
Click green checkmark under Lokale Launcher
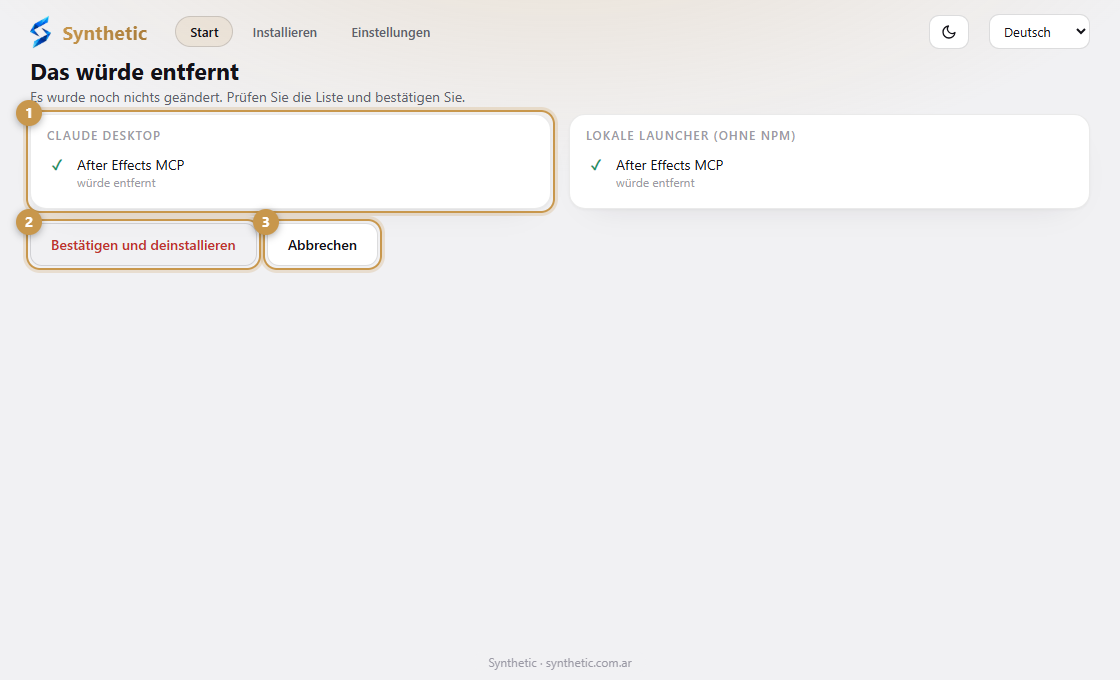click(x=596, y=165)
